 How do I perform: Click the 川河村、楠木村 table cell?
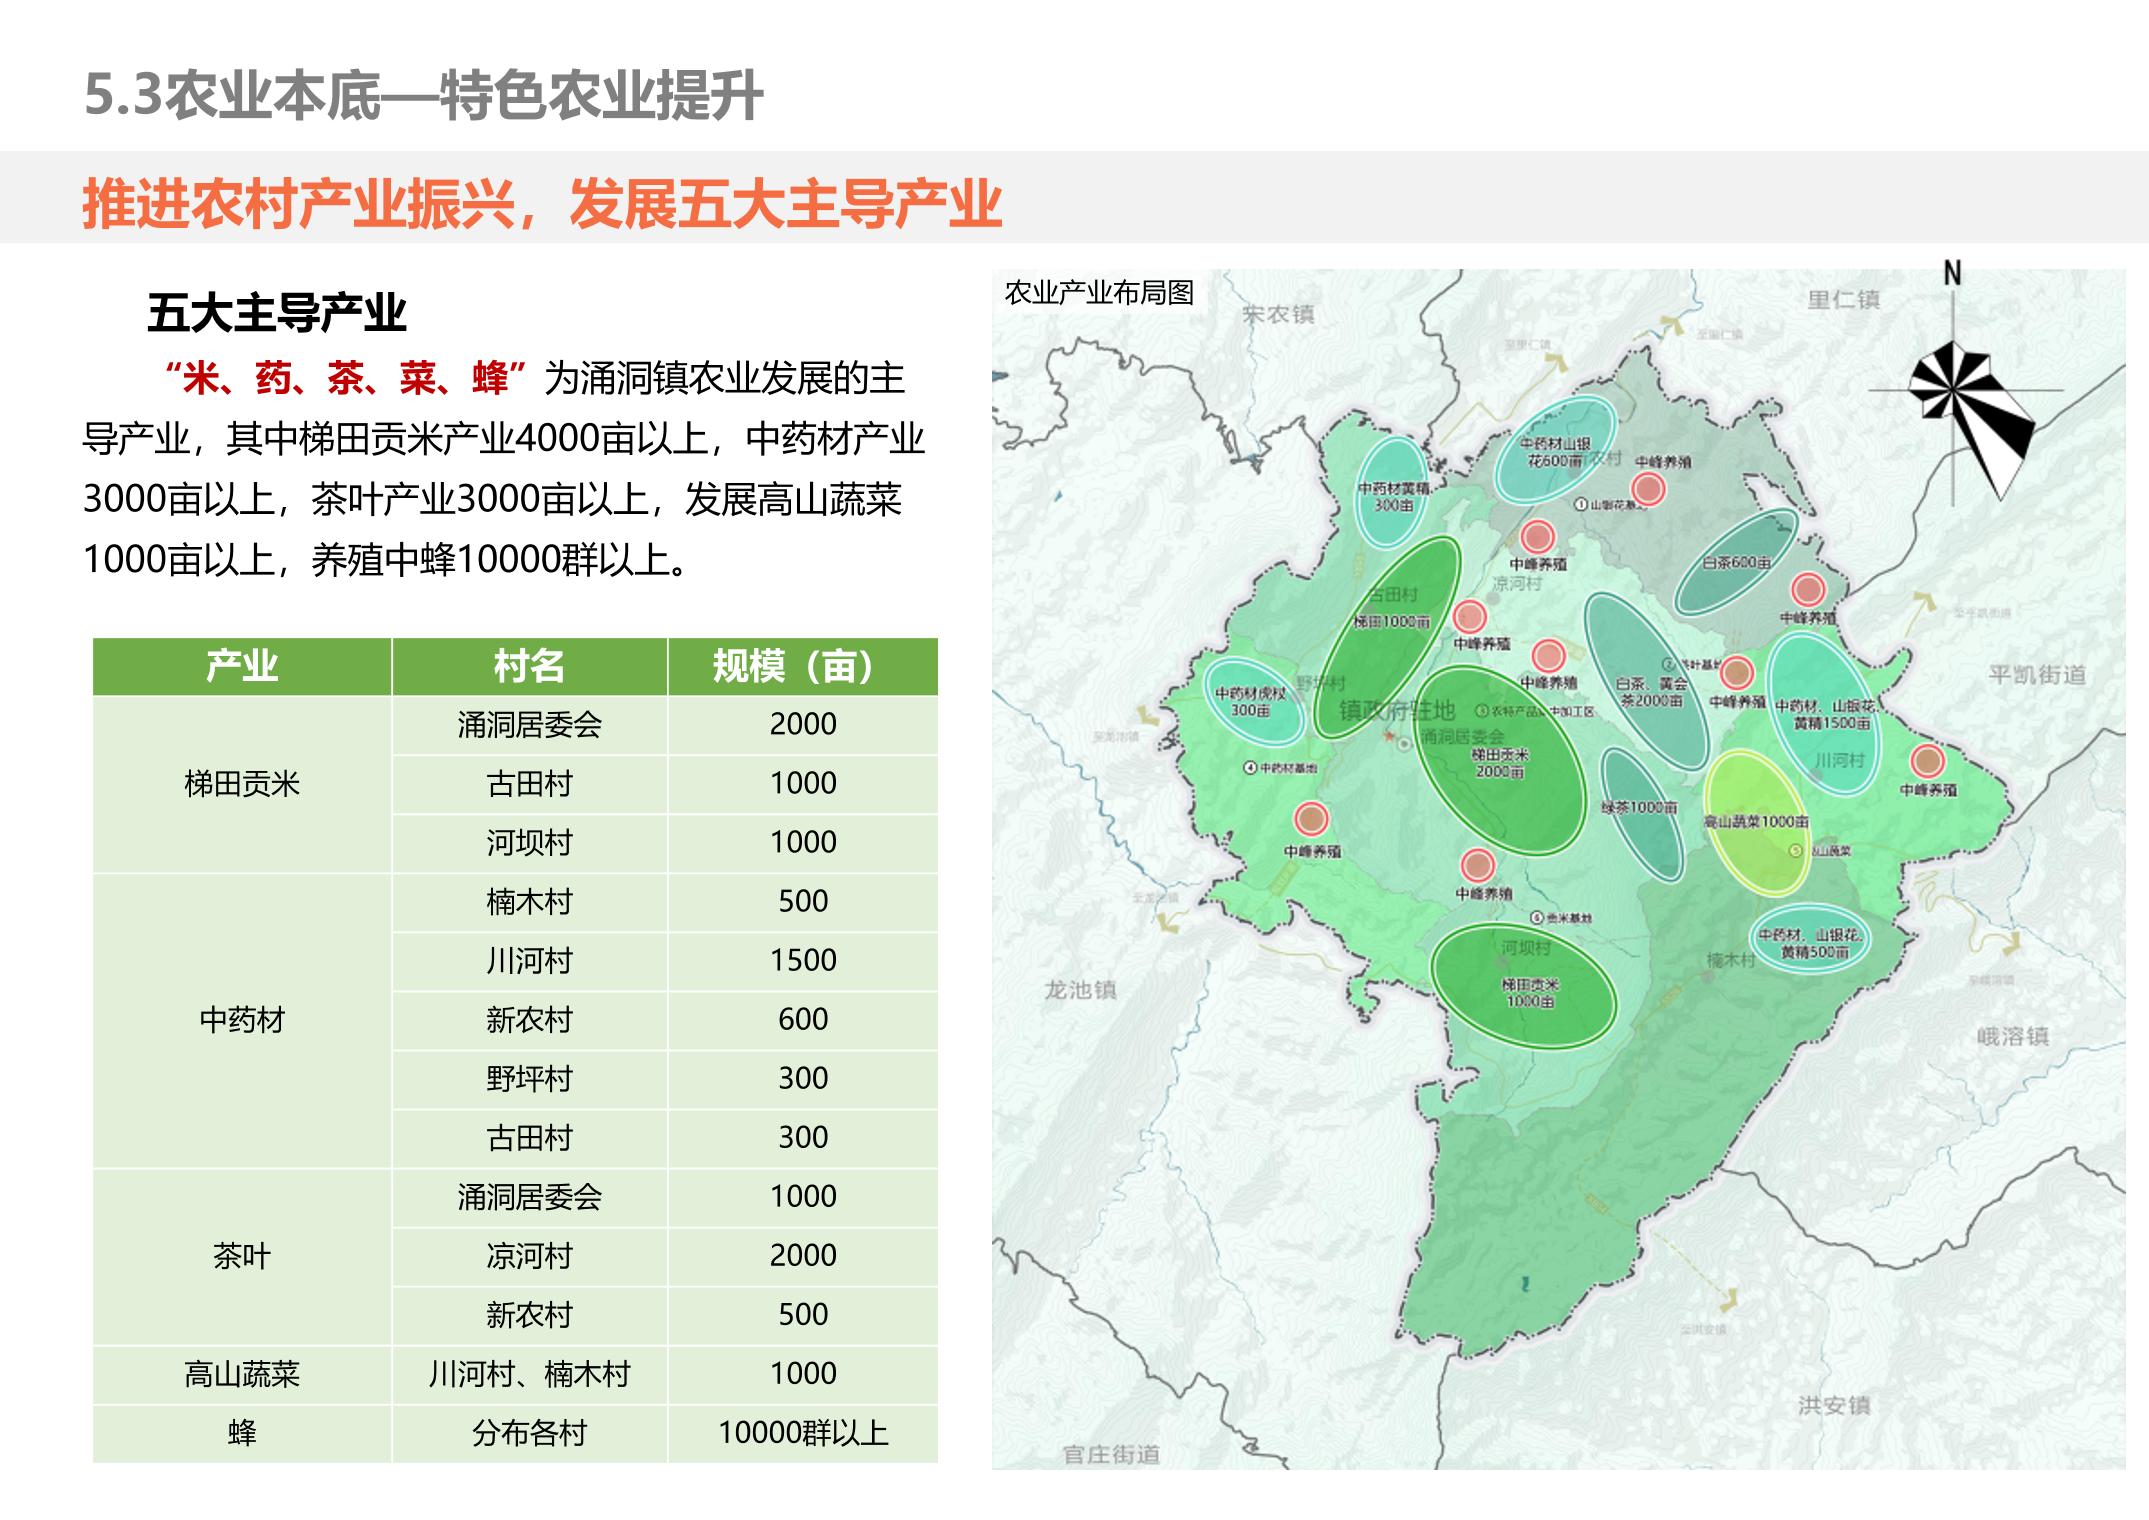[529, 1374]
